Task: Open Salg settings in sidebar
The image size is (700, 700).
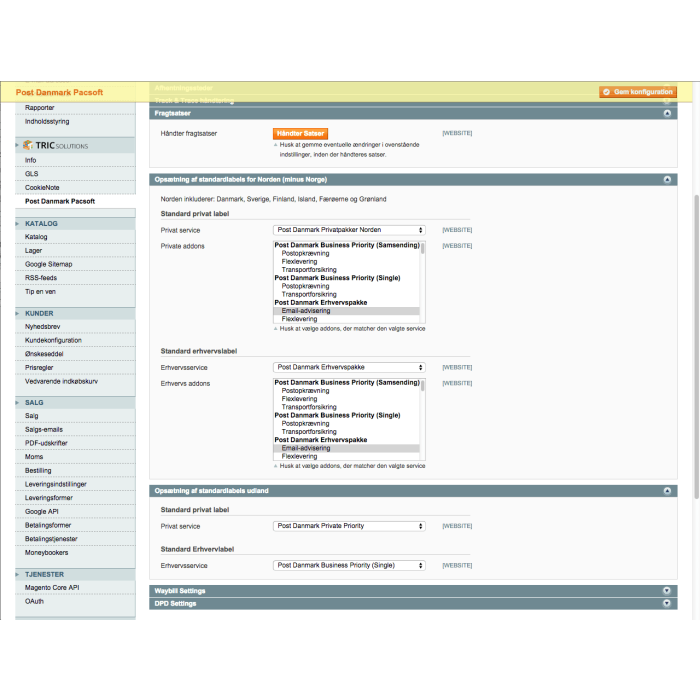Action: click(x=31, y=416)
